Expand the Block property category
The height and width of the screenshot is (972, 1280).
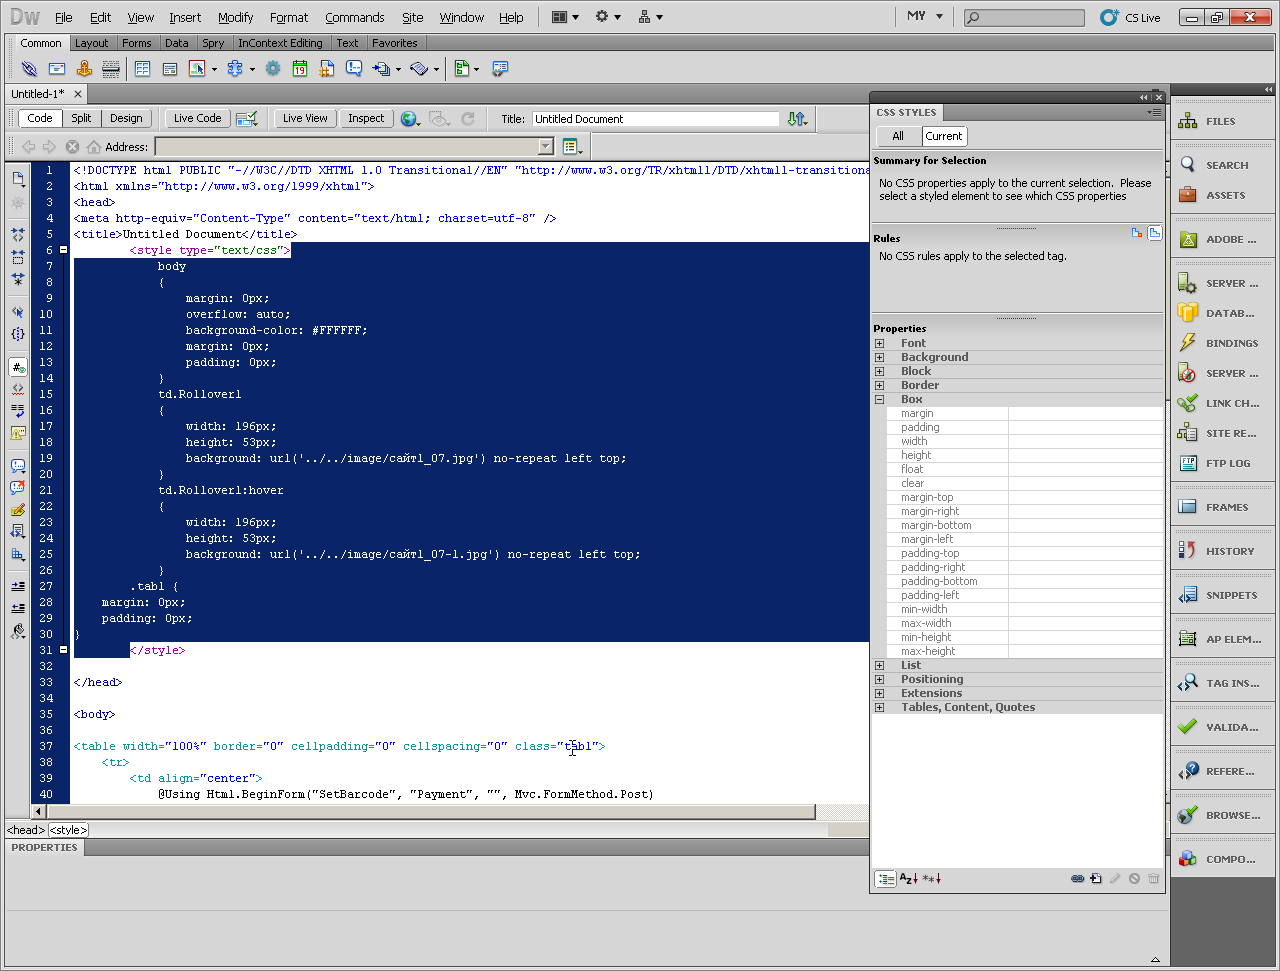point(879,371)
